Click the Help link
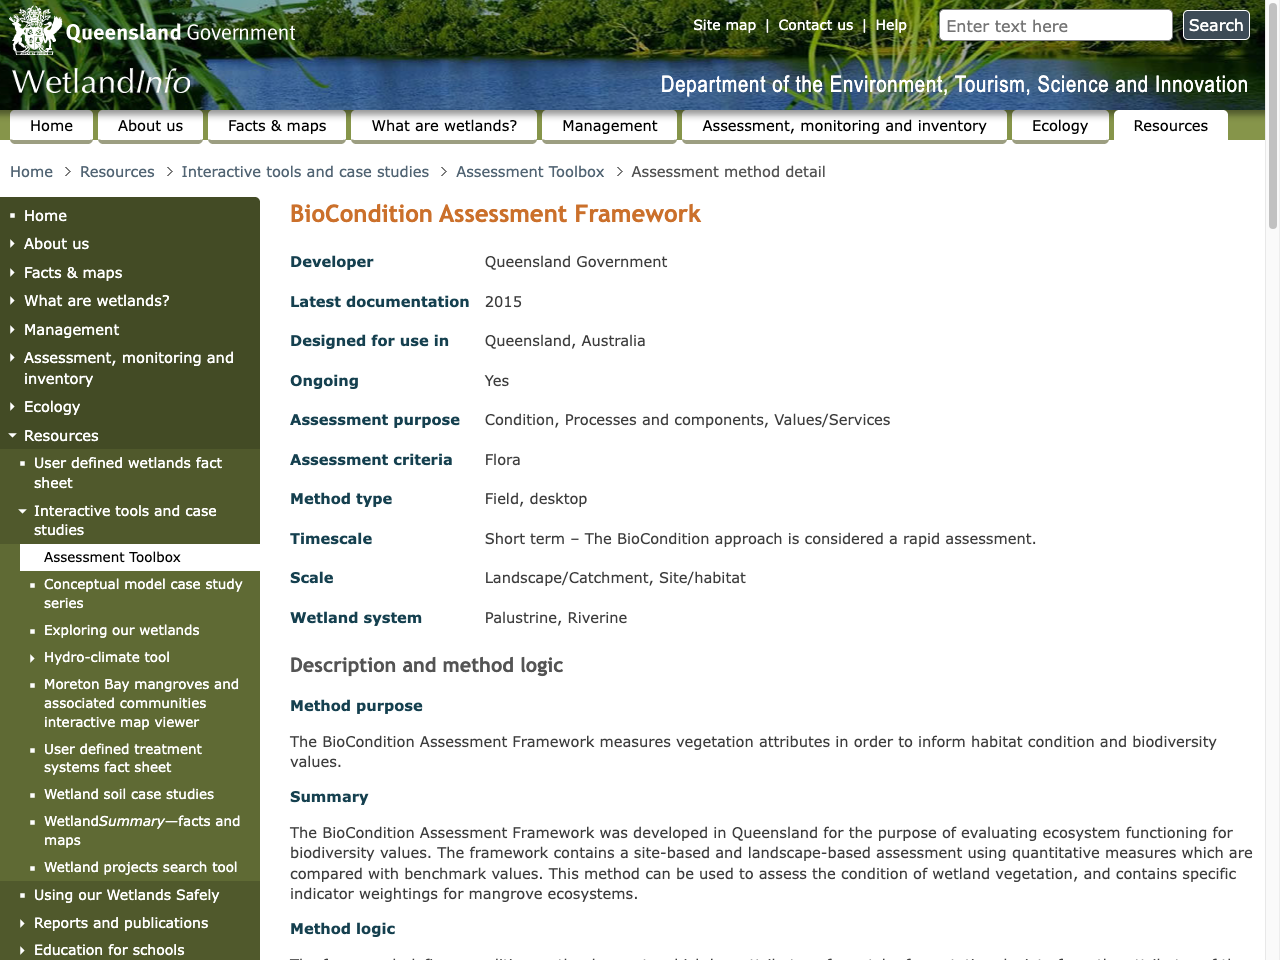The height and width of the screenshot is (960, 1280). (890, 25)
